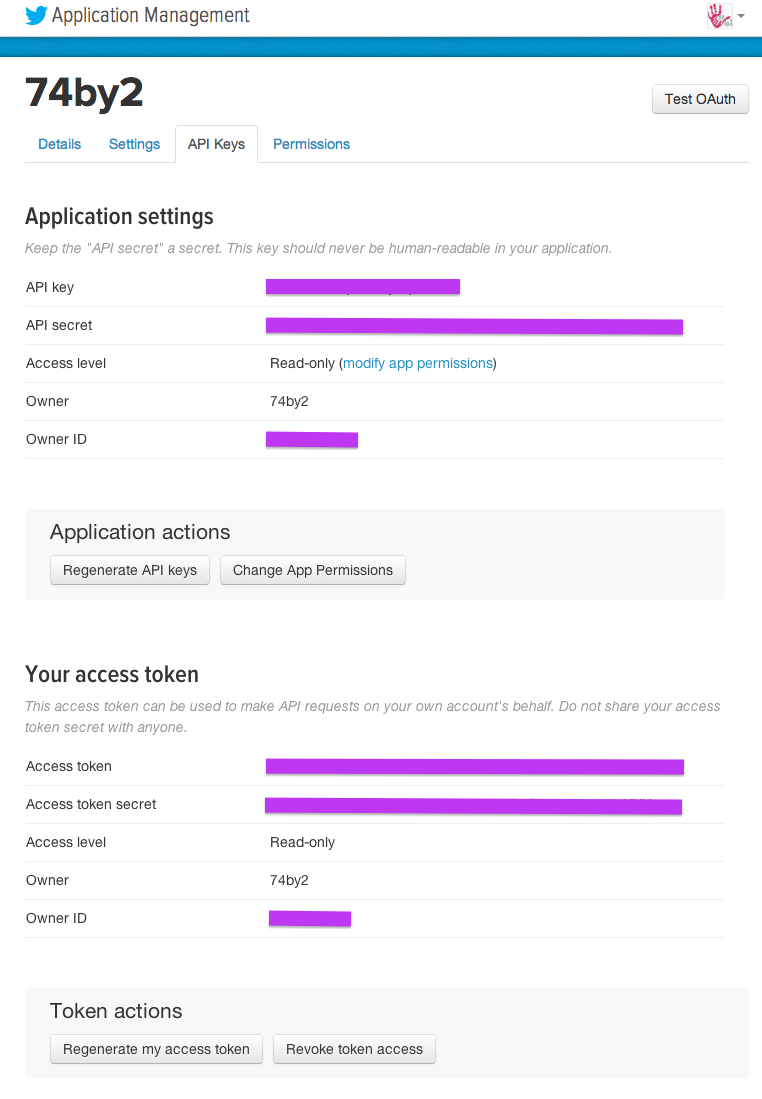Screen dimensions: 762x1099
Task: Select the redacted Access token value
Action: 475,766
